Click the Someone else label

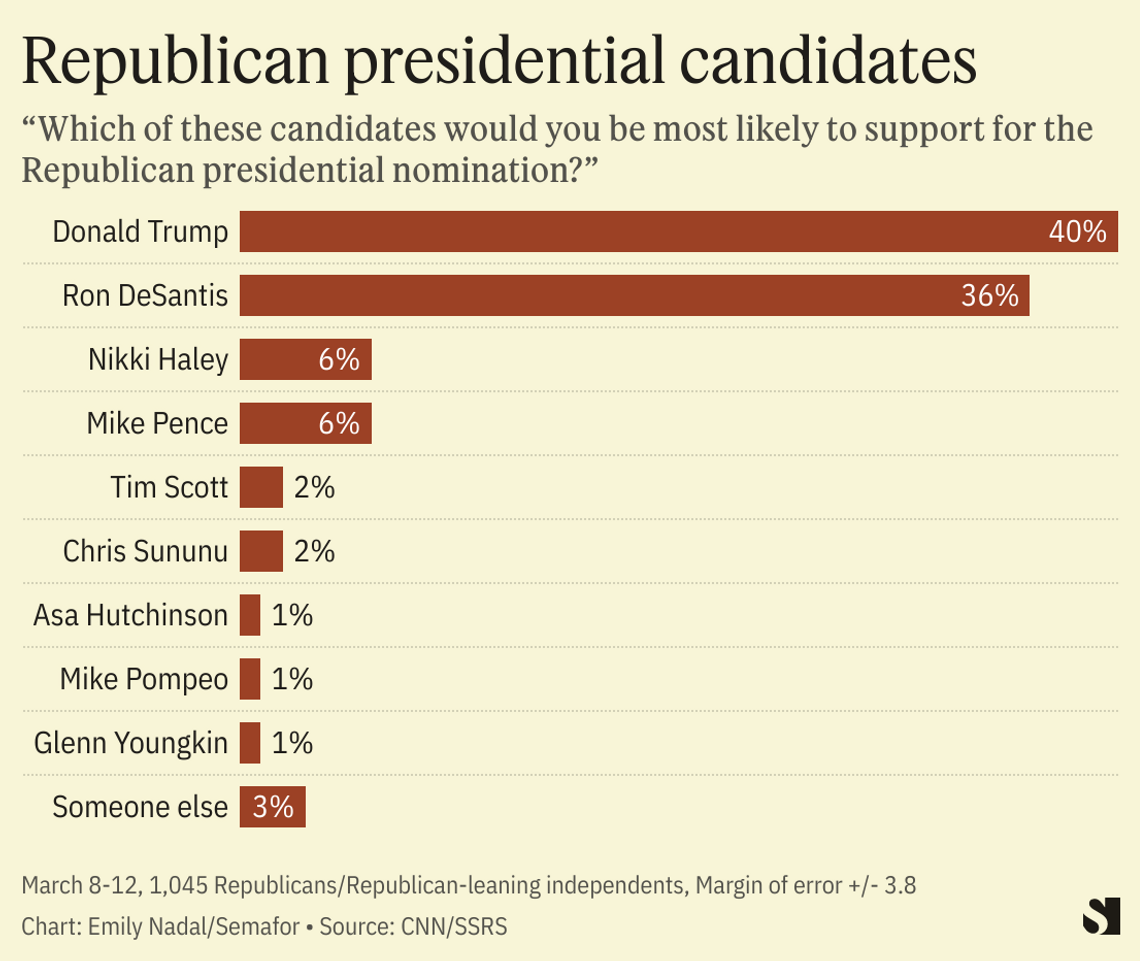coord(140,807)
